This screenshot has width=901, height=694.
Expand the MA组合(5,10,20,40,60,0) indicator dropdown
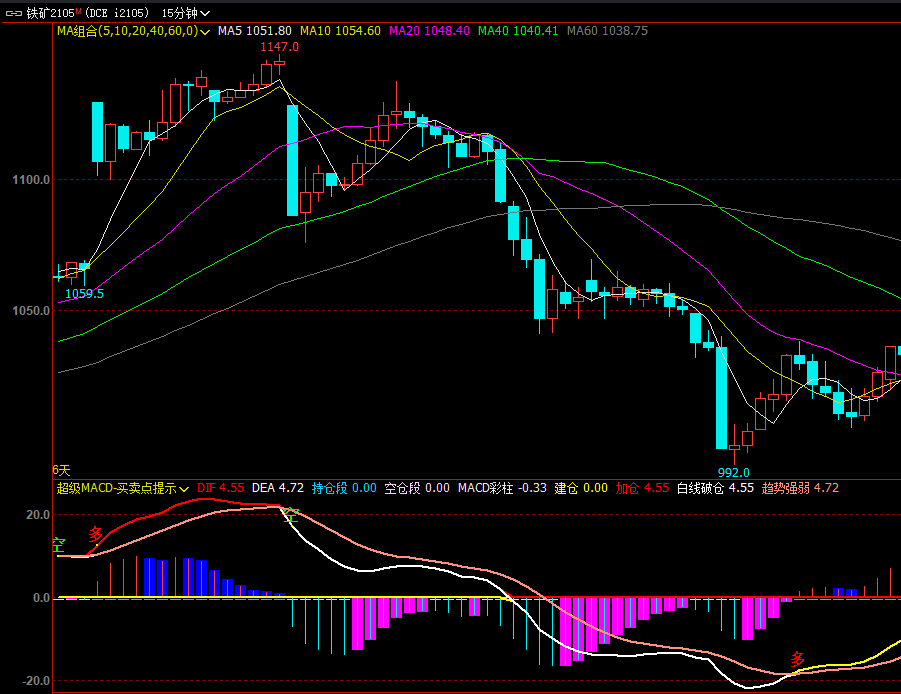133,31
